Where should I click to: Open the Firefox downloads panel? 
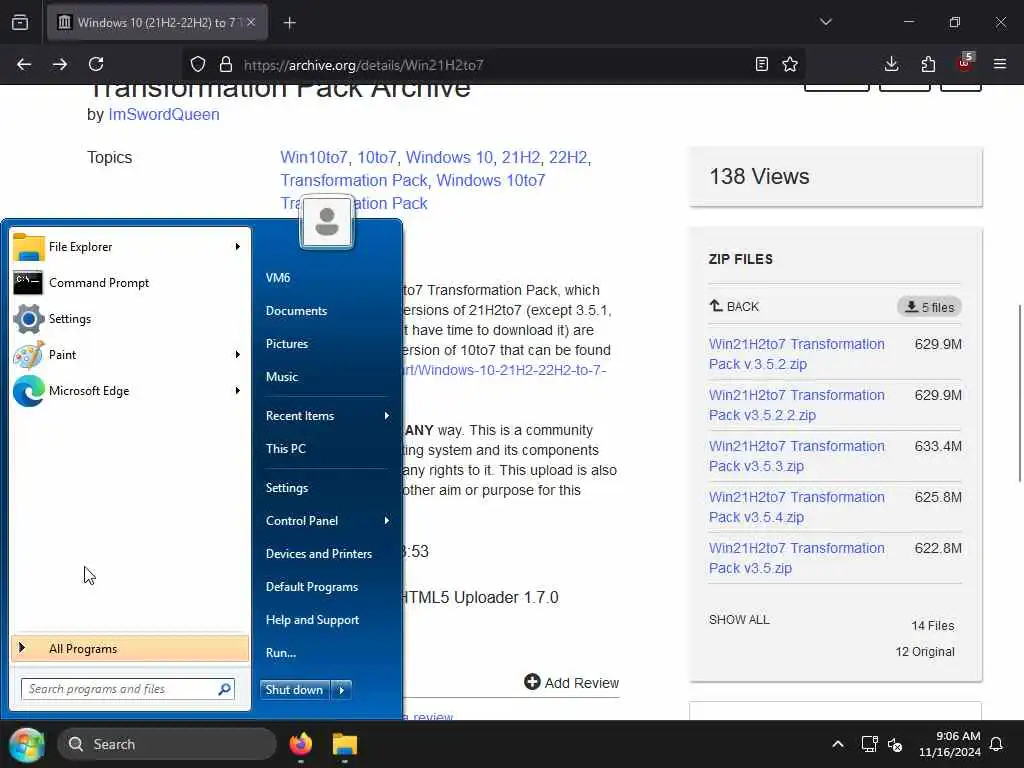click(891, 64)
